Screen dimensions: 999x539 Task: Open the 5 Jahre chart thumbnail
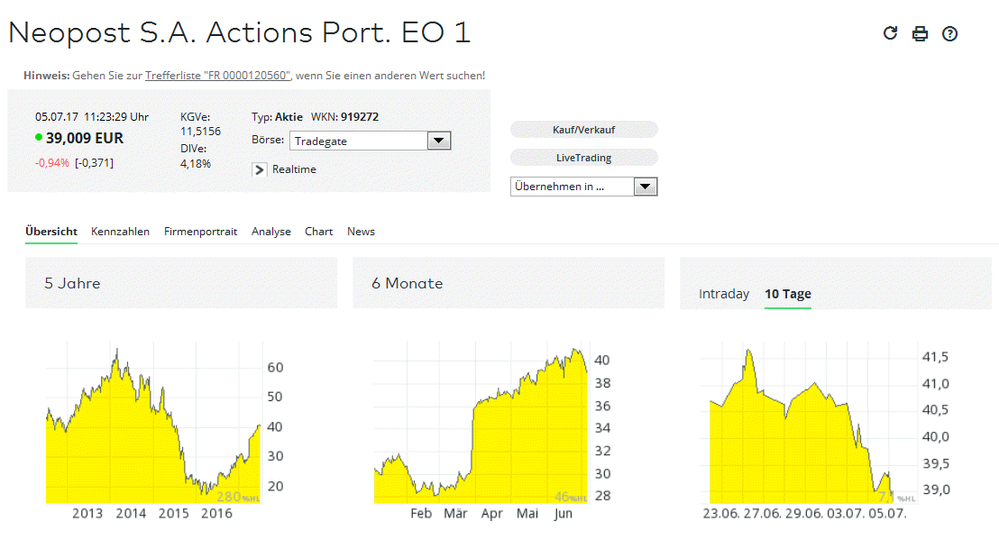[x=155, y=425]
